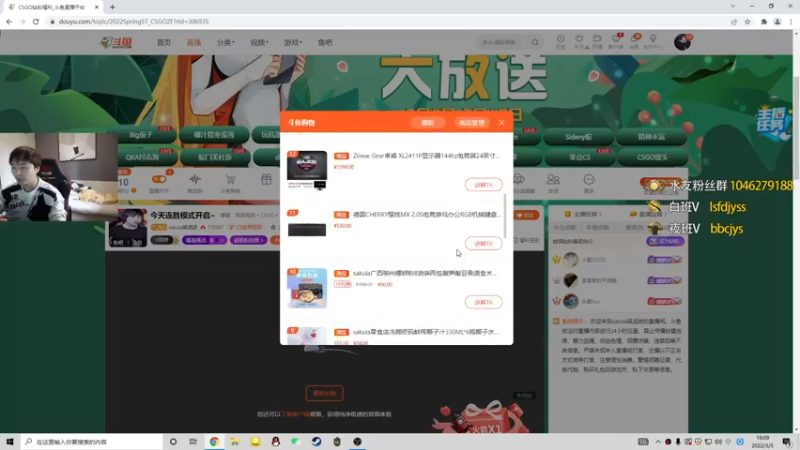Click the Douyu logo
Viewport: 800px width, 450px height.
116,42
